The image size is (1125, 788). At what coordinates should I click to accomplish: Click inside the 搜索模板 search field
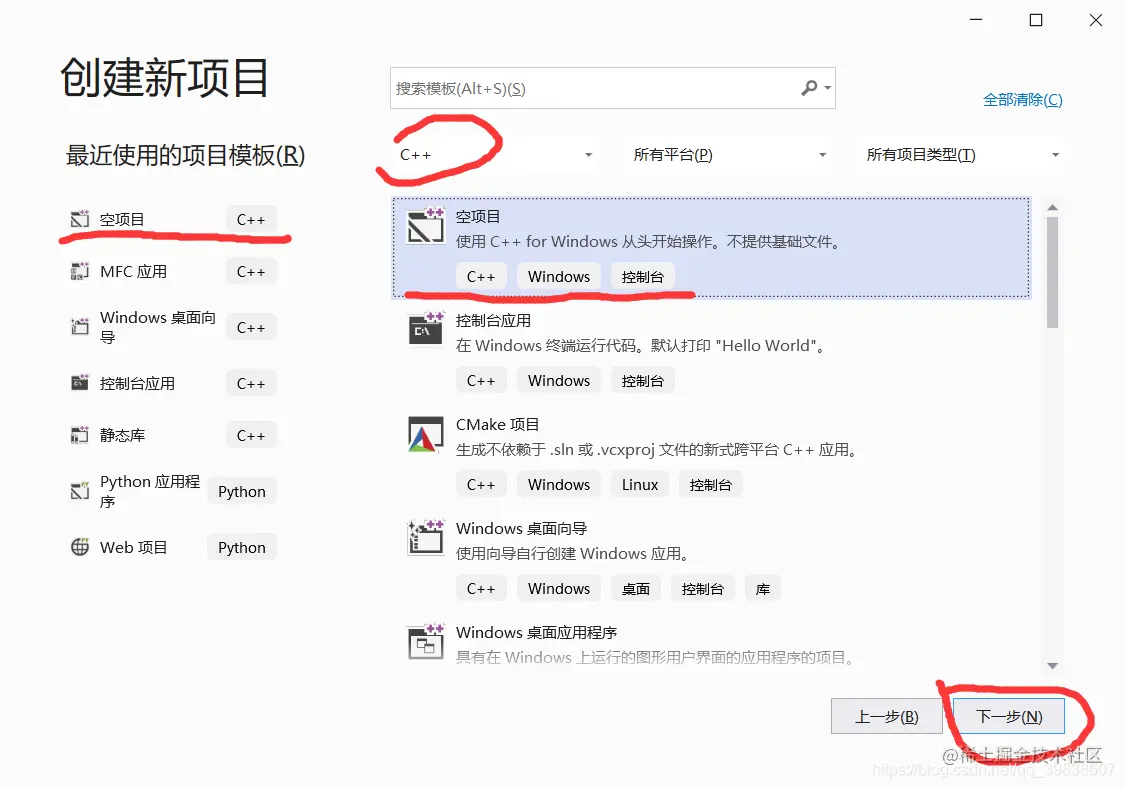(x=590, y=88)
